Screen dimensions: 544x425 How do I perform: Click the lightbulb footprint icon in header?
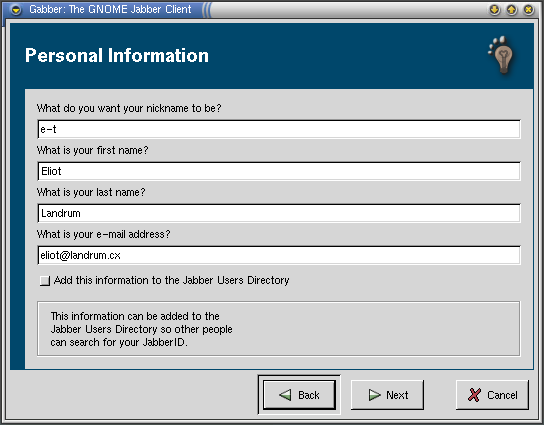click(x=501, y=55)
